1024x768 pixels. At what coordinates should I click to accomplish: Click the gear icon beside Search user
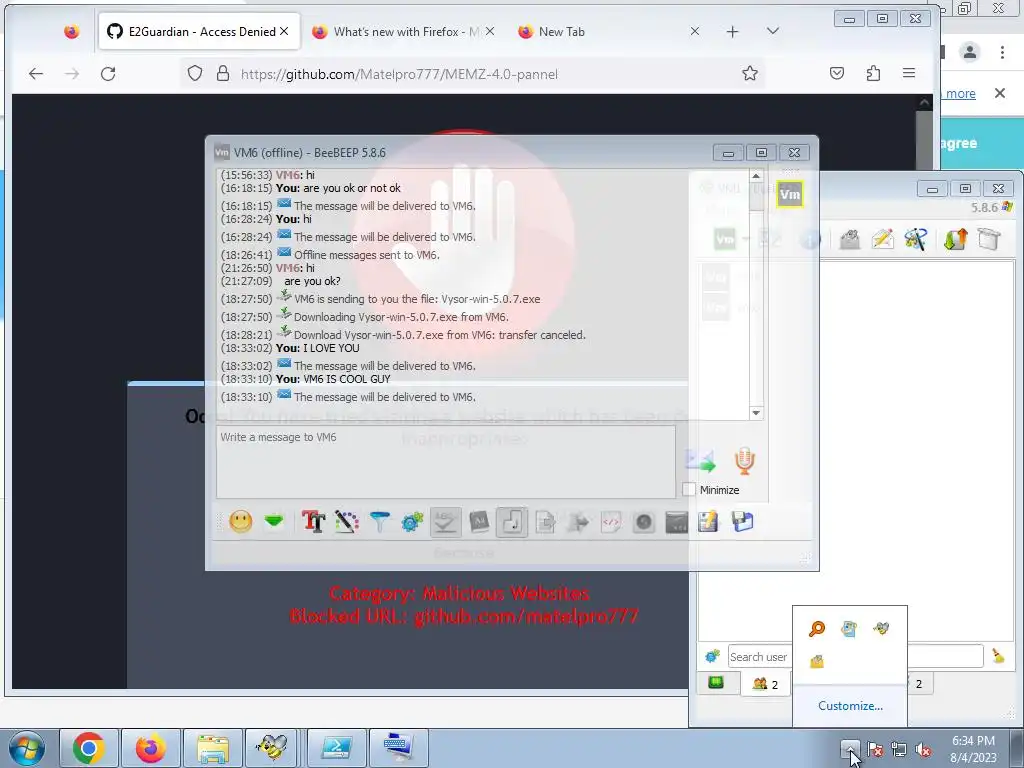(712, 656)
